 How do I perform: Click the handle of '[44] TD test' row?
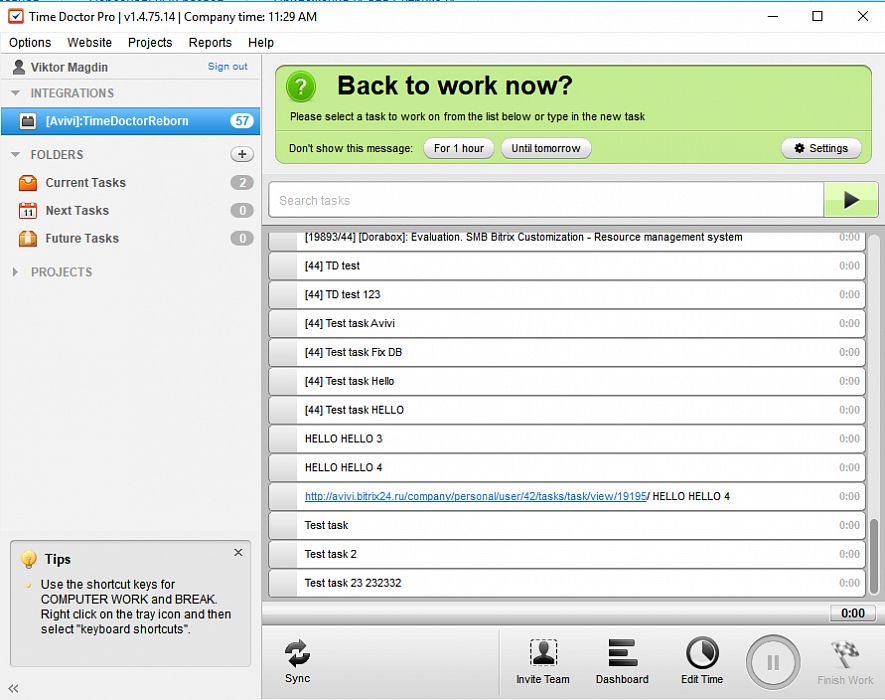click(x=283, y=266)
